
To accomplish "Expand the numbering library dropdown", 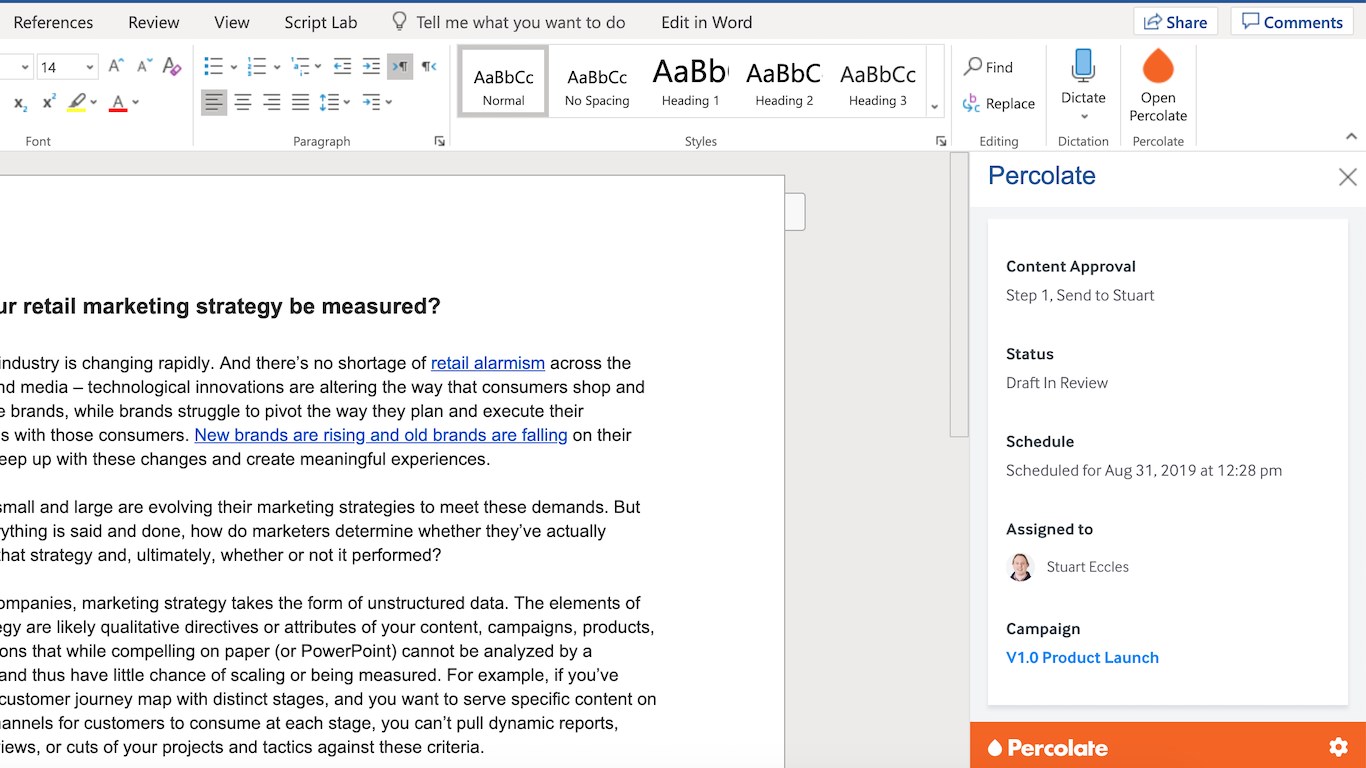I will (x=277, y=67).
